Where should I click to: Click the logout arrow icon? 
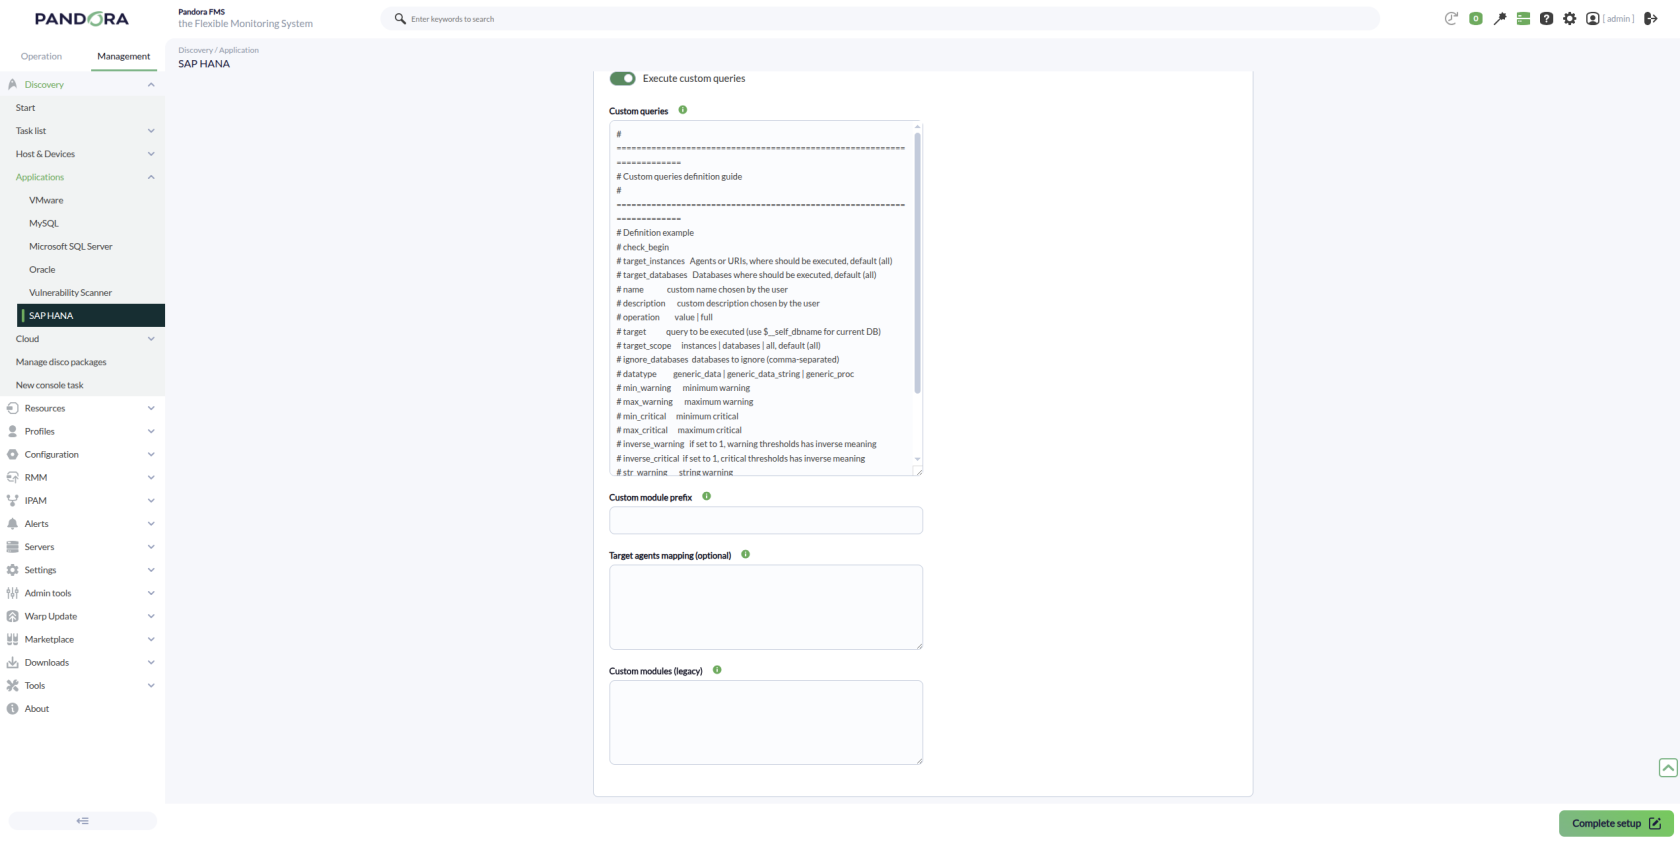(1650, 19)
